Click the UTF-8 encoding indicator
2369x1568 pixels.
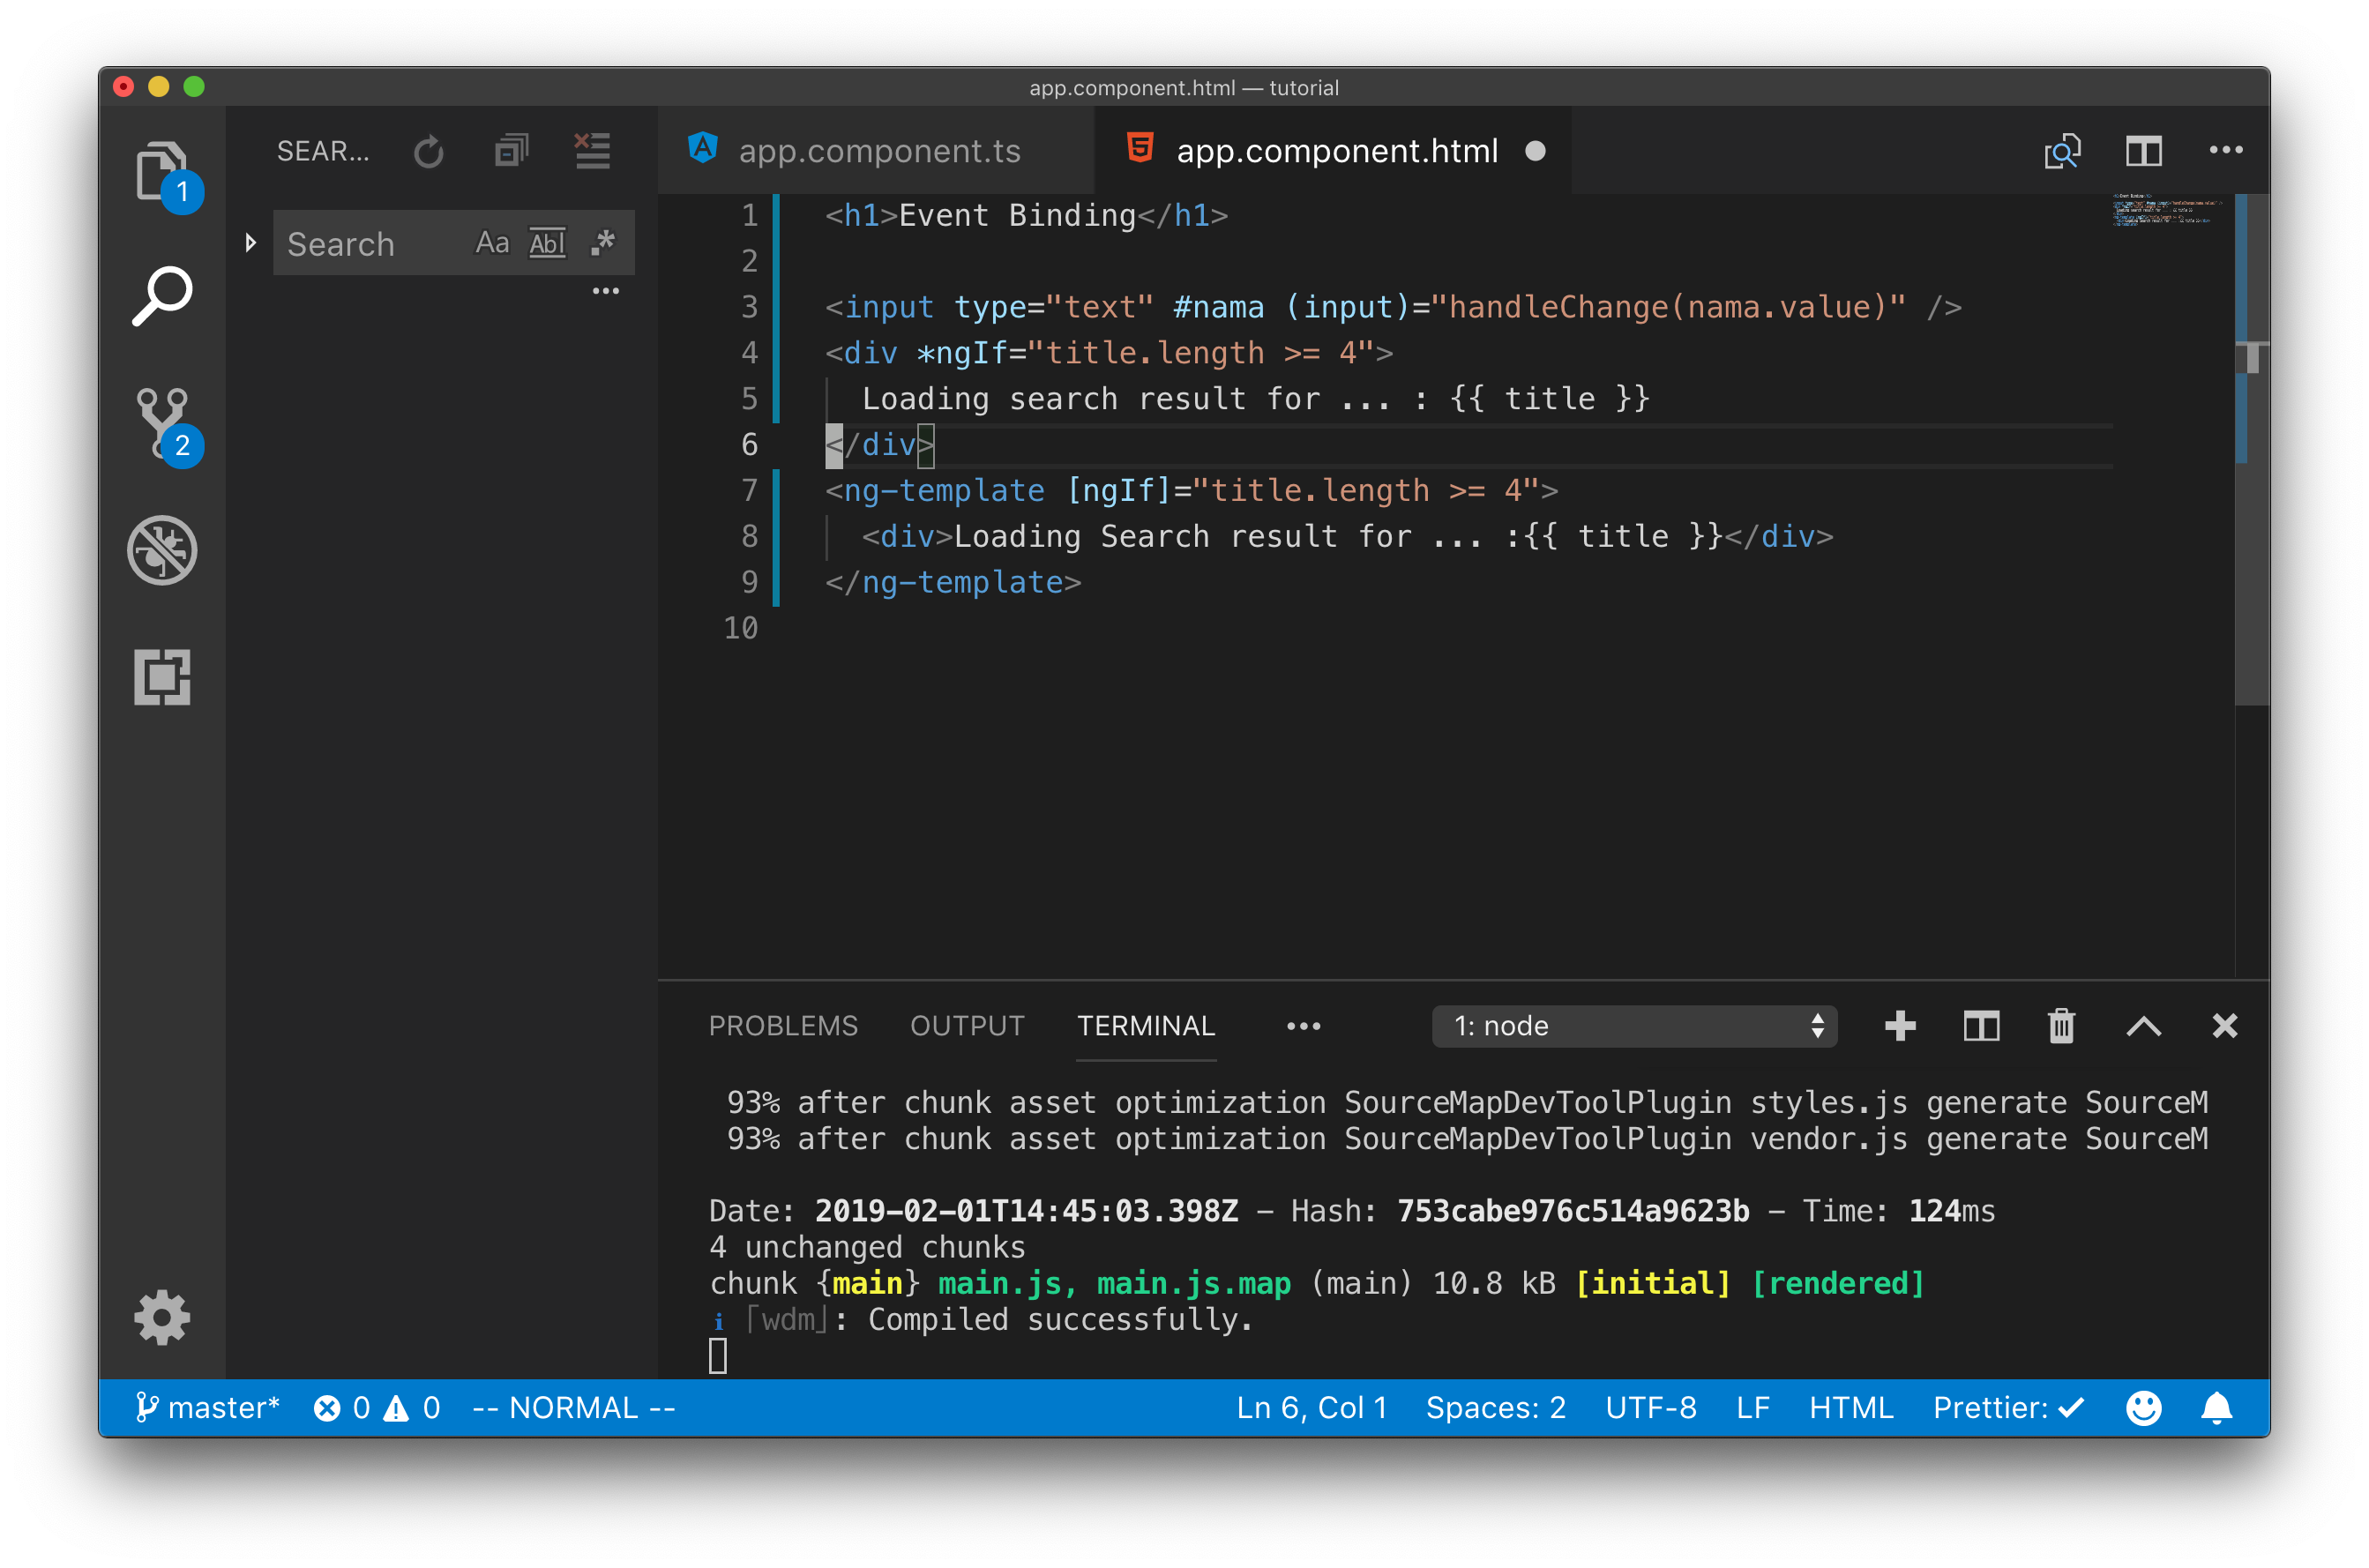[x=1650, y=1407]
